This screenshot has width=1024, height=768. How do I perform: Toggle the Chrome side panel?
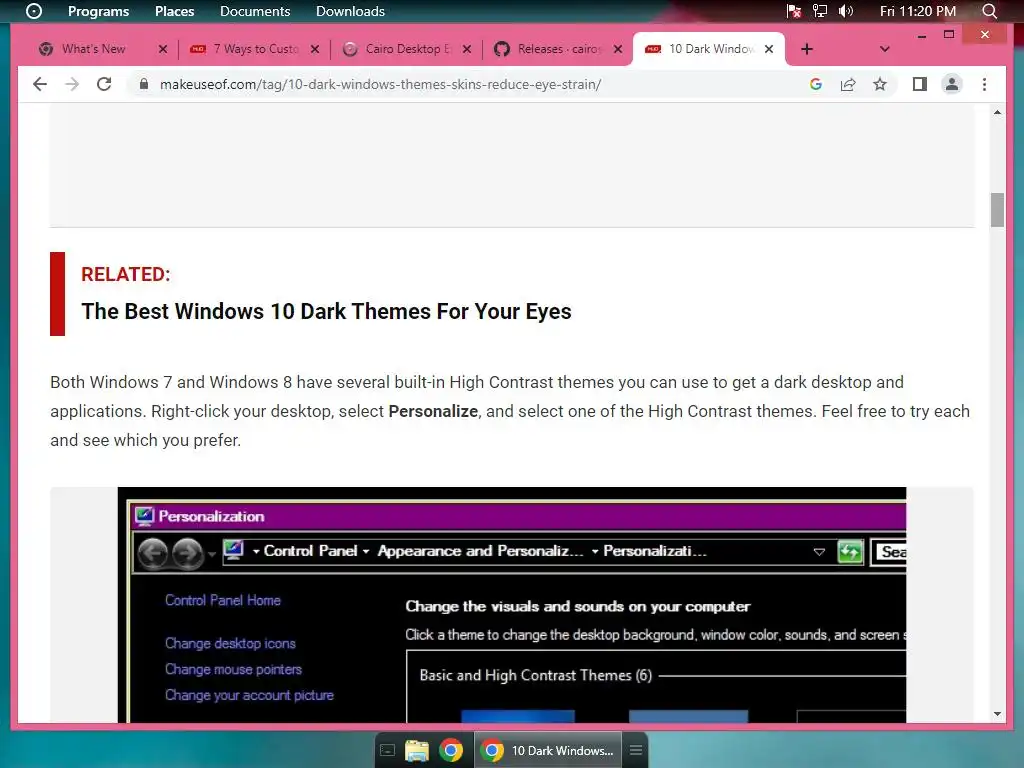point(920,84)
